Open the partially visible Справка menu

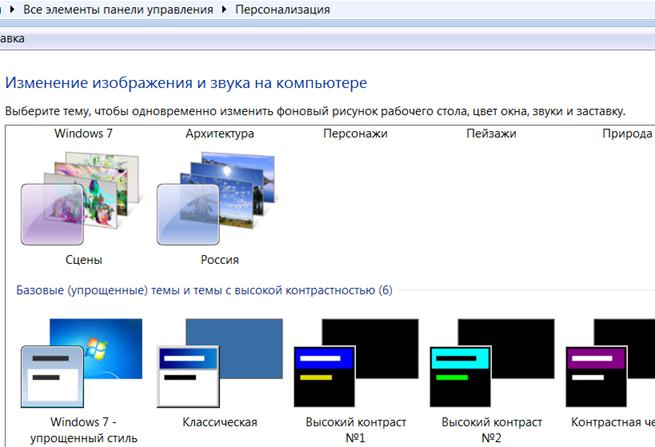click(12, 38)
